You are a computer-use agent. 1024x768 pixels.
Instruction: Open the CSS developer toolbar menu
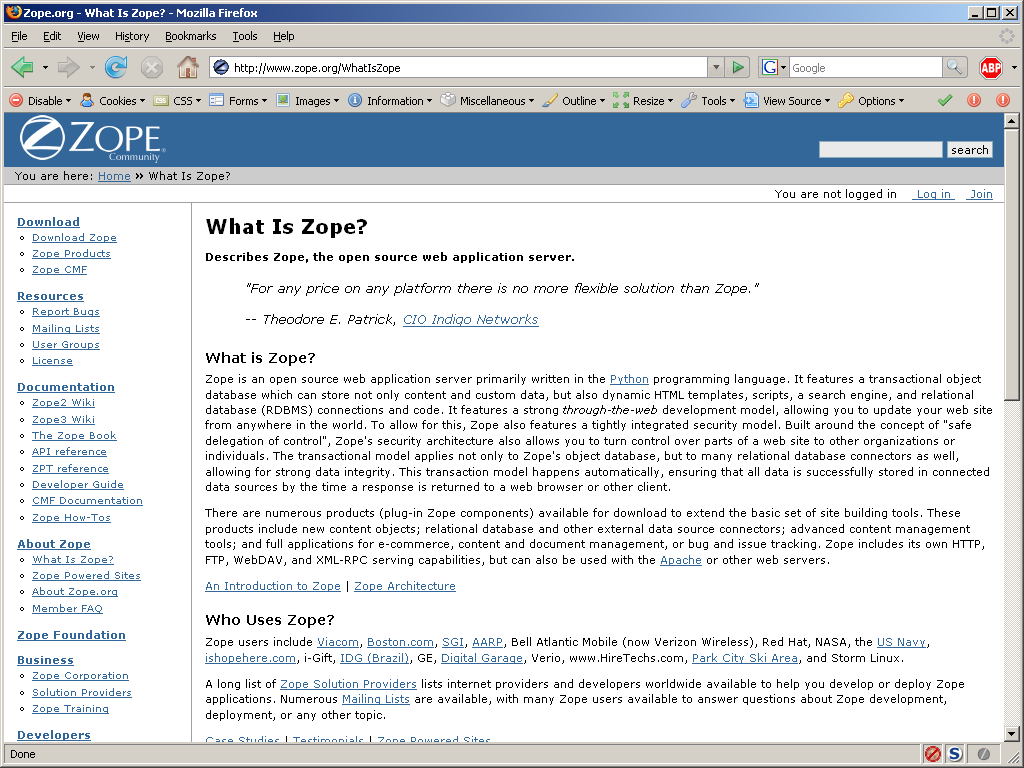click(x=178, y=101)
